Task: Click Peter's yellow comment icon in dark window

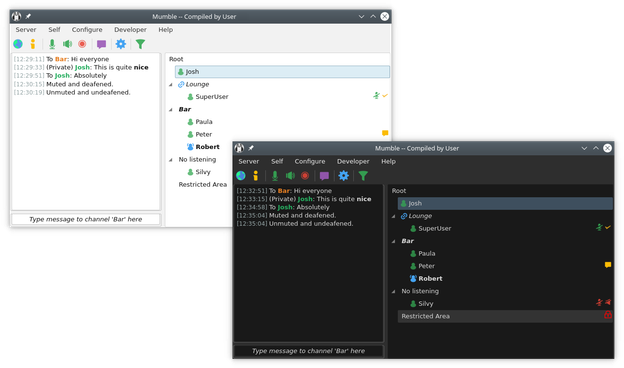Action: click(608, 265)
